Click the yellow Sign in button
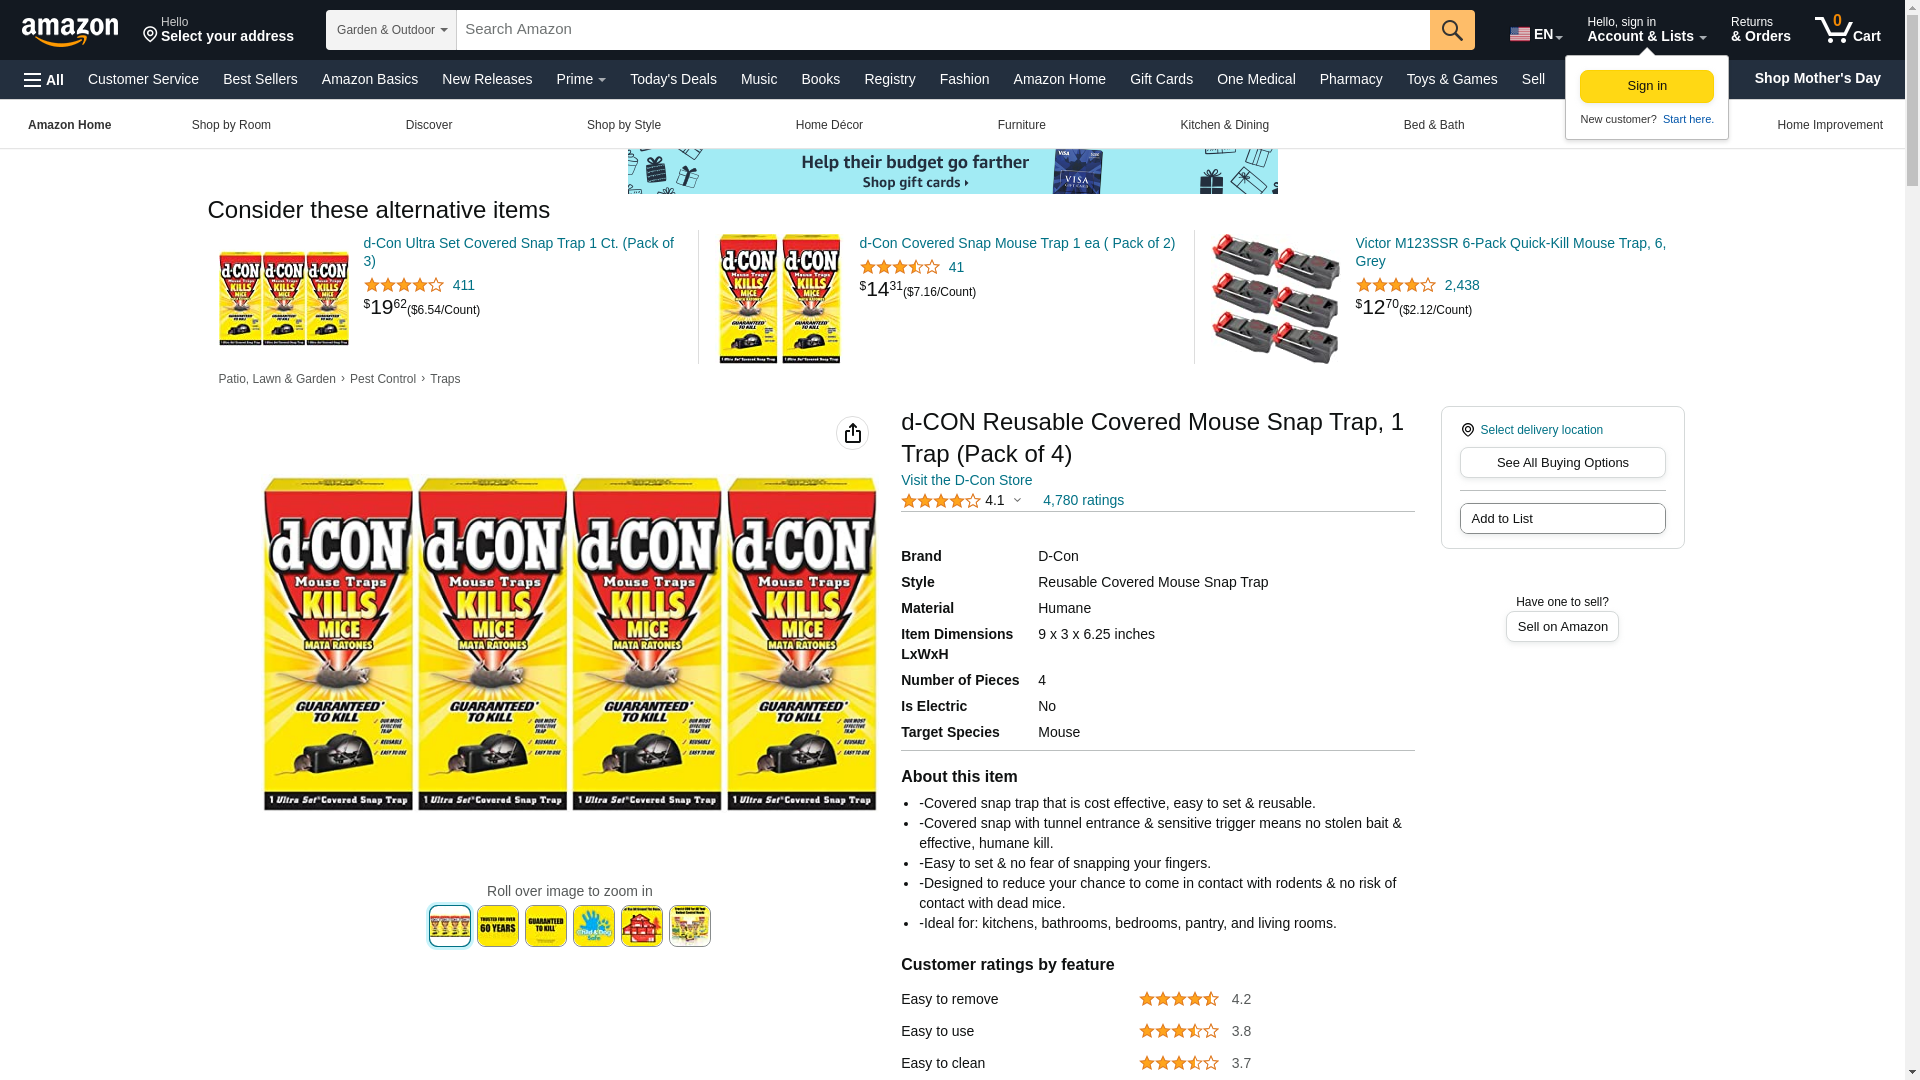 [1646, 87]
